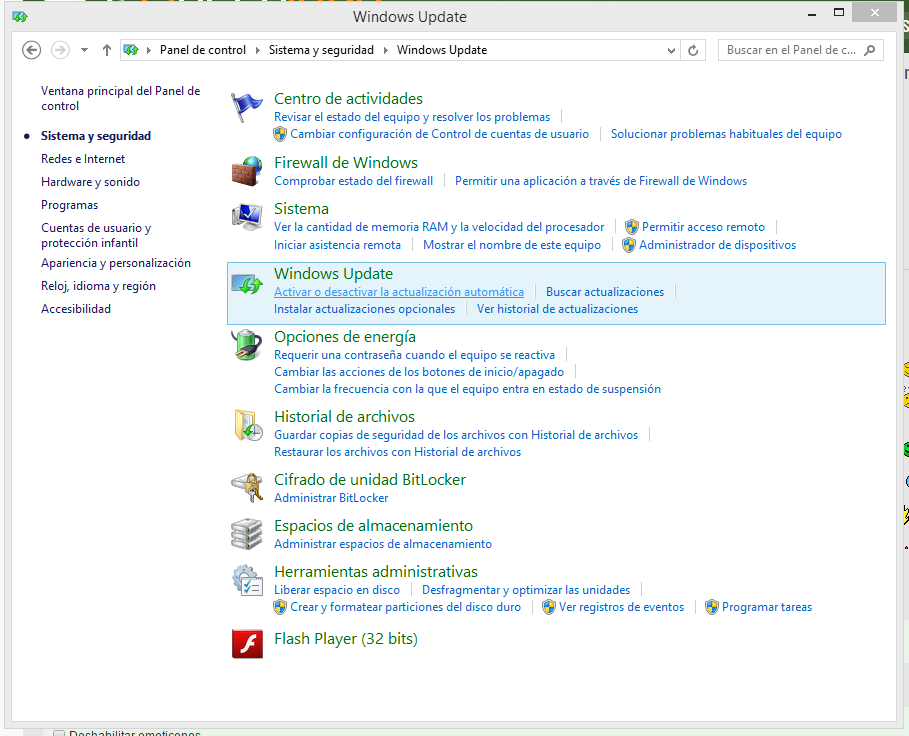
Task: Click the Firewall de Windows brick wall icon
Action: (x=247, y=172)
